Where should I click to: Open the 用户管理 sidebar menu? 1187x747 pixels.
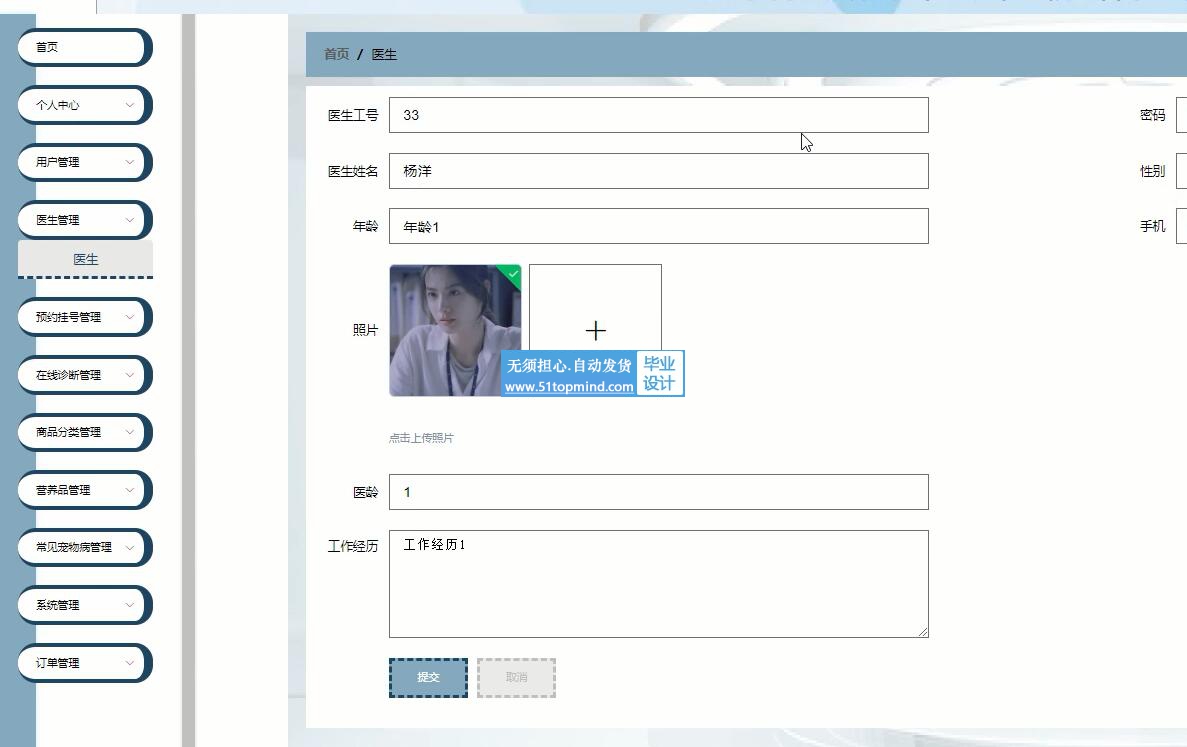click(x=84, y=162)
